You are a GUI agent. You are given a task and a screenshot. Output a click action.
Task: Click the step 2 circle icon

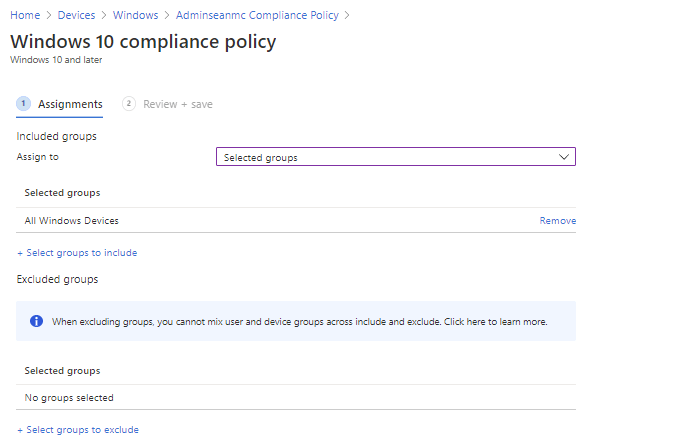[129, 104]
